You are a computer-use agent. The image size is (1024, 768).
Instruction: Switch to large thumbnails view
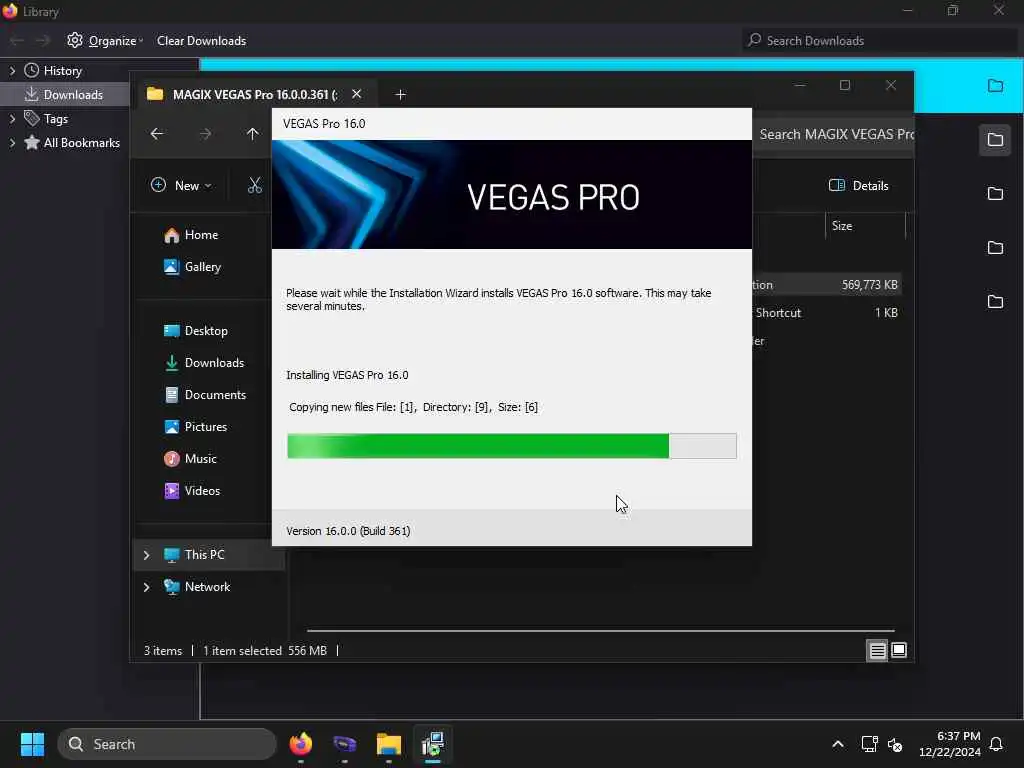[x=899, y=650]
